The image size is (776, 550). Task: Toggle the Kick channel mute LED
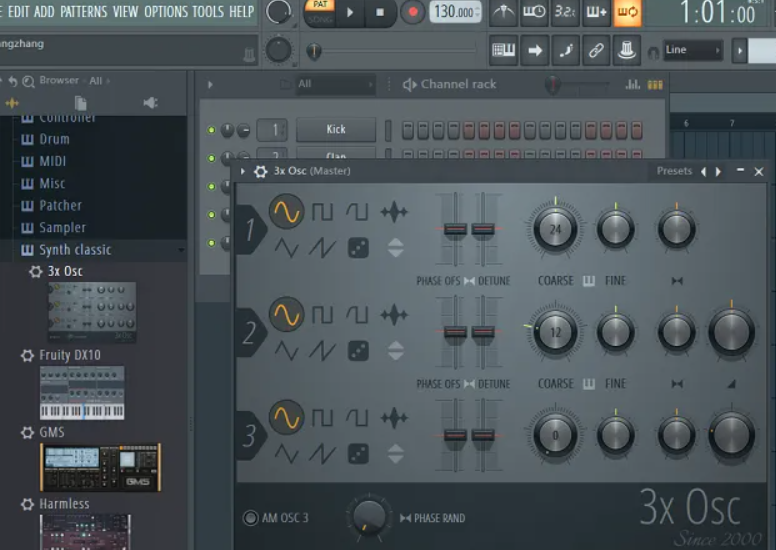[x=211, y=130]
